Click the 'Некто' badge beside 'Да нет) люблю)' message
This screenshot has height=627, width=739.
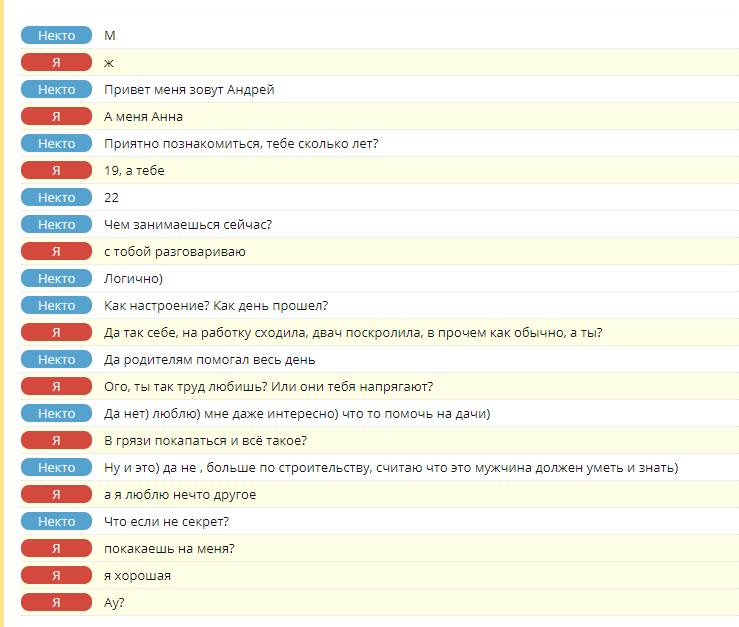(57, 414)
